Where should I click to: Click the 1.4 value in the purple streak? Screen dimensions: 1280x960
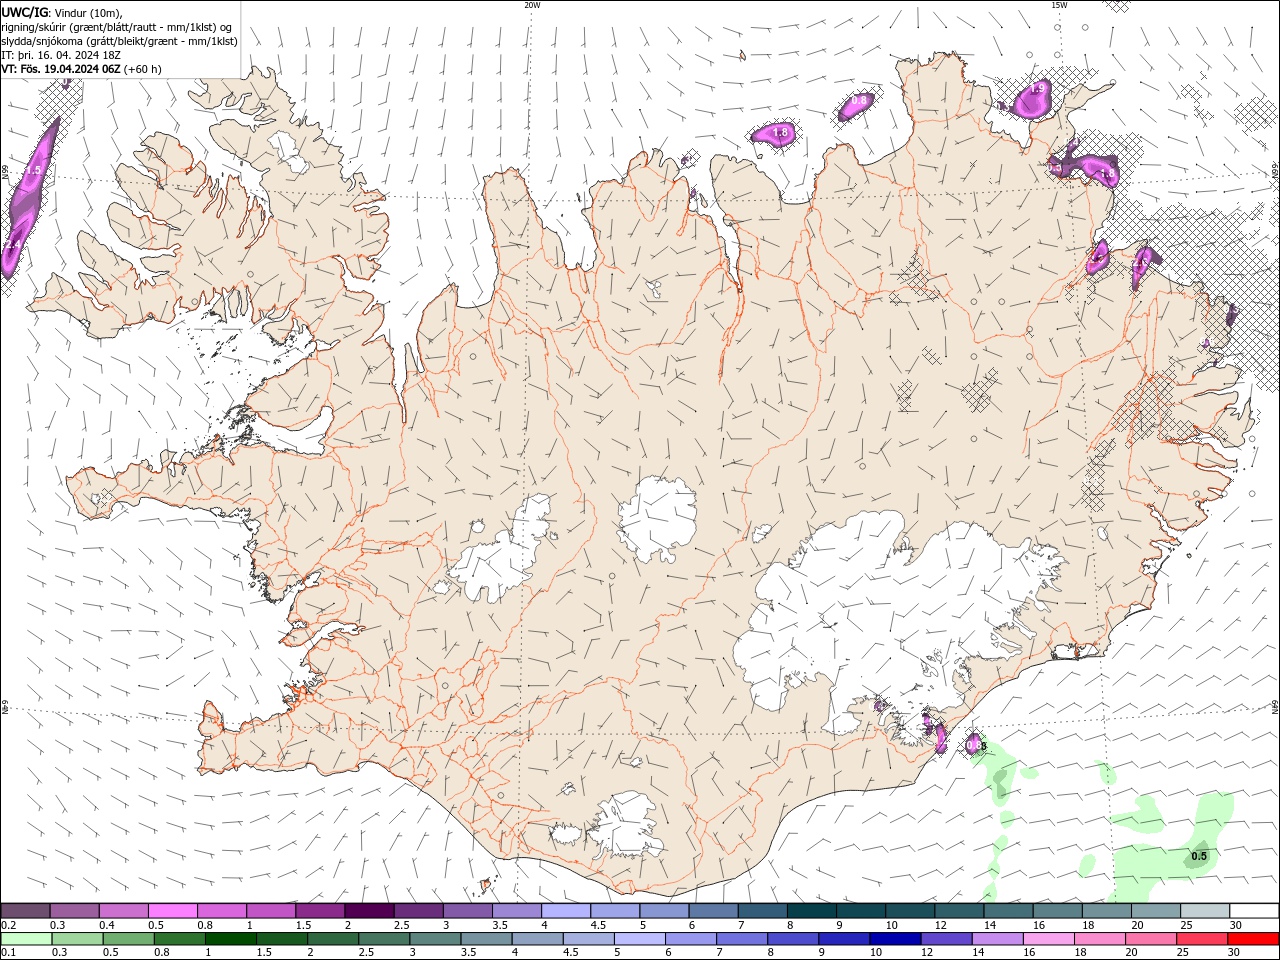(x=13, y=245)
